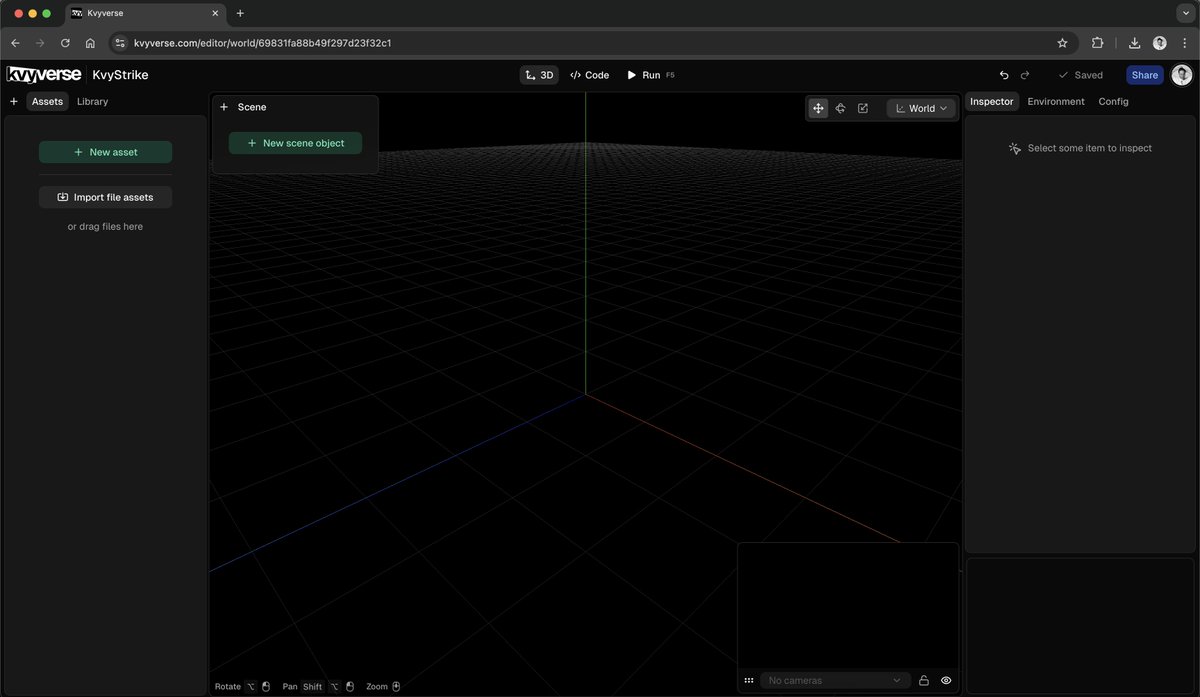The height and width of the screenshot is (697, 1200).
Task: Click 'Select some item to inspect' message
Action: (x=1080, y=148)
